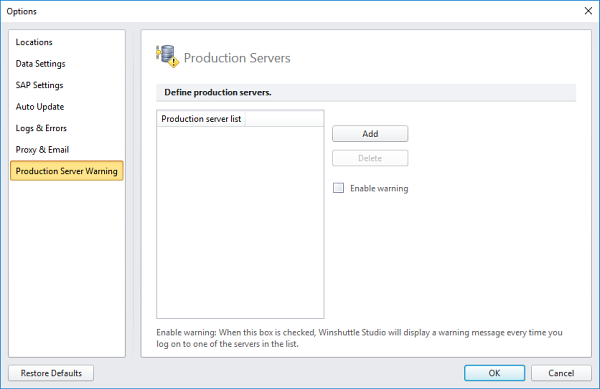Image resolution: width=600 pixels, height=389 pixels.
Task: Add a production server
Action: 370,134
